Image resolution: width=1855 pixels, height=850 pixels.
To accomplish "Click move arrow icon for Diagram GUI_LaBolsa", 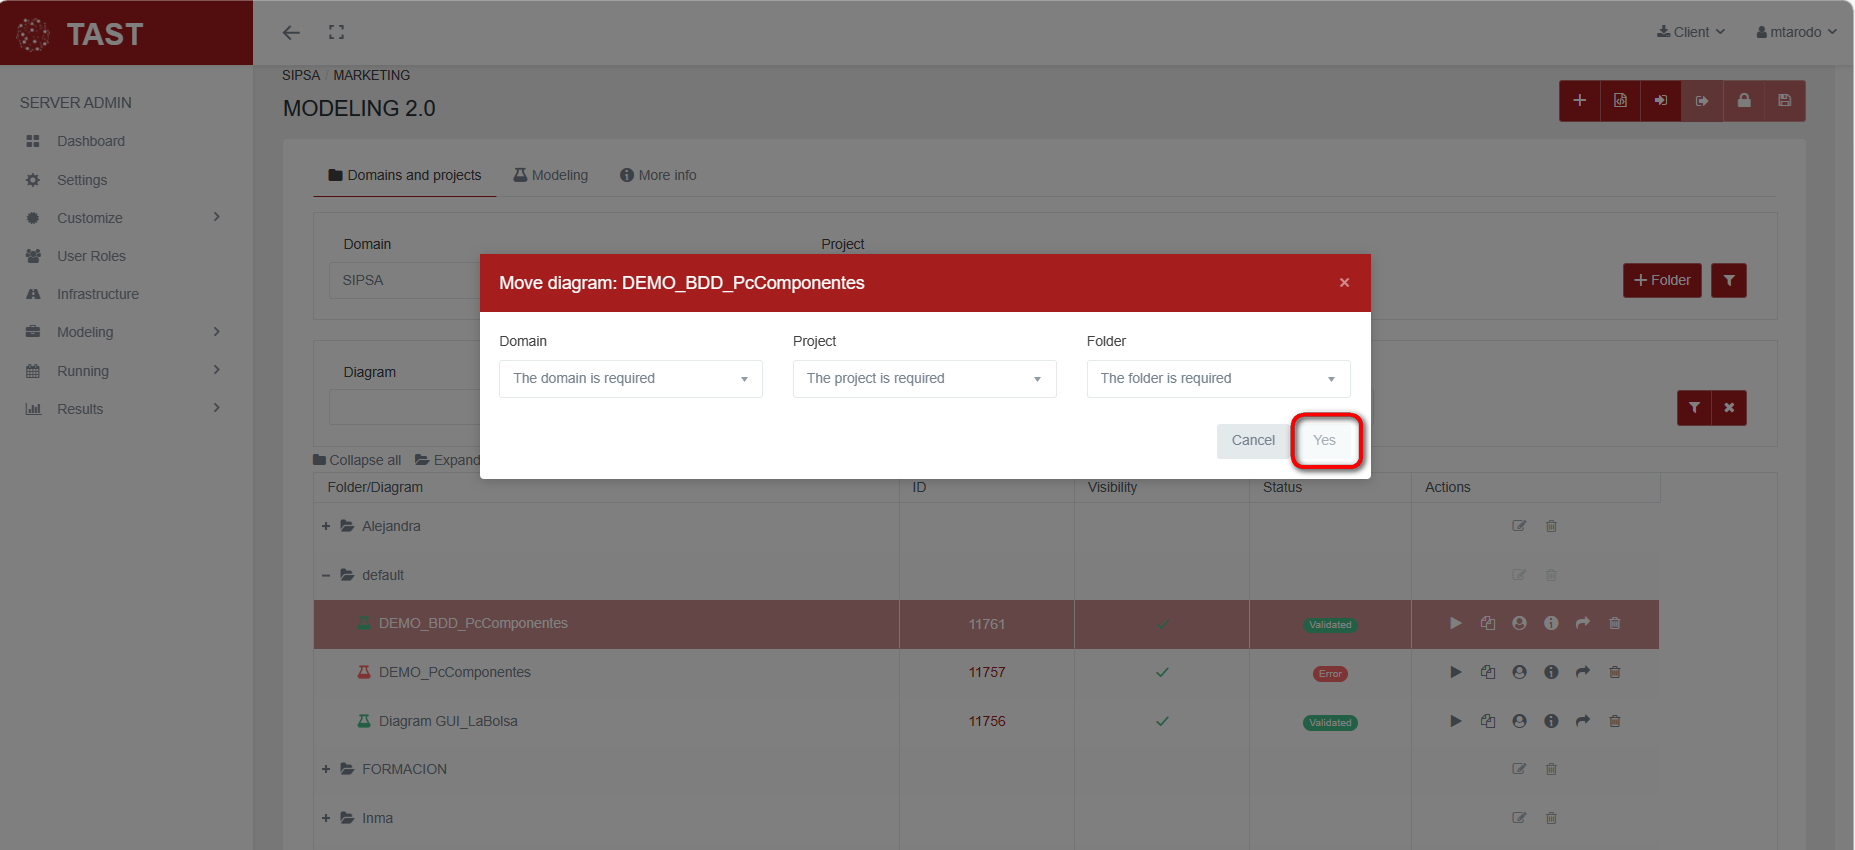I will (1582, 722).
